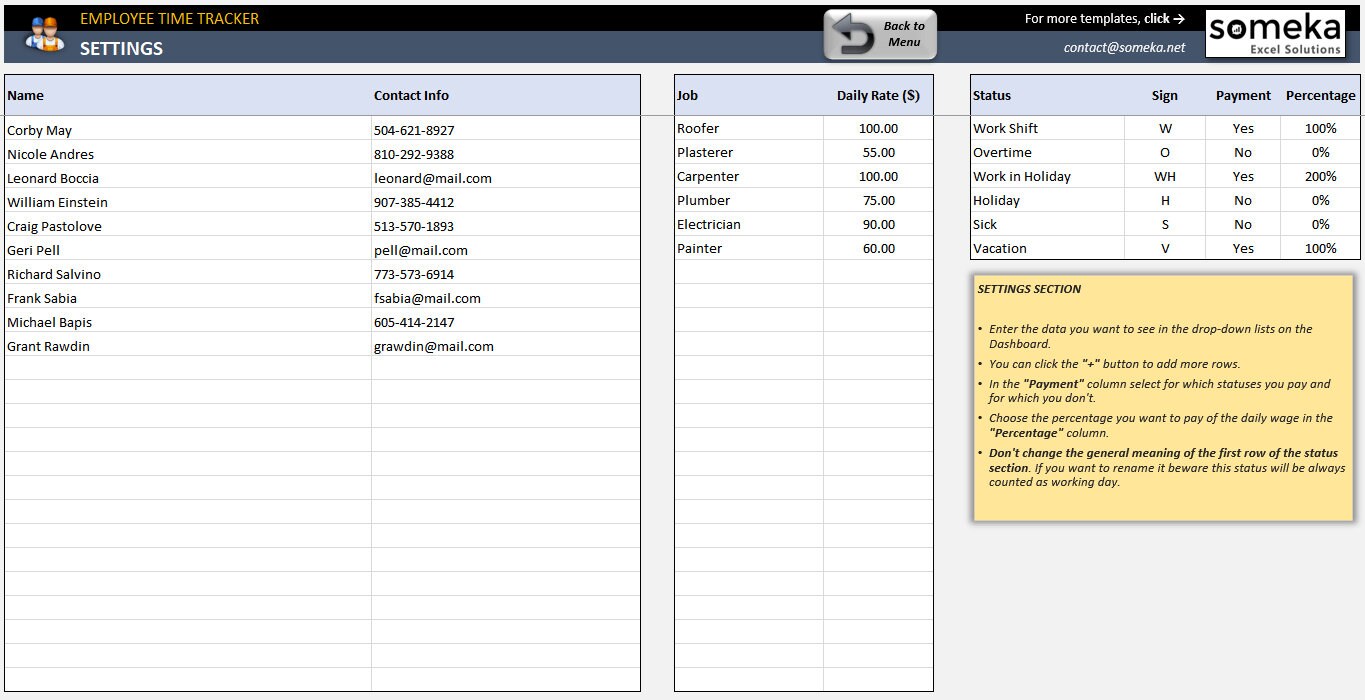Open Payment dropdown for Overtime status
The height and width of the screenshot is (700, 1365).
(1242, 152)
